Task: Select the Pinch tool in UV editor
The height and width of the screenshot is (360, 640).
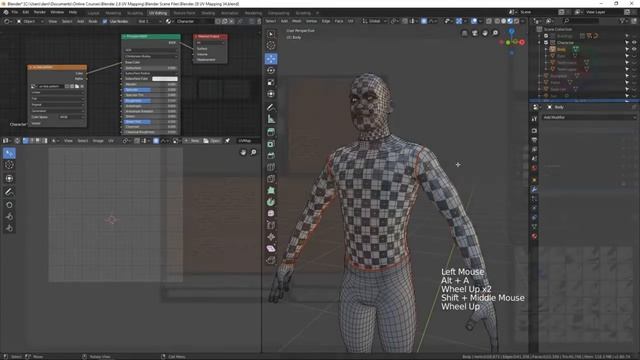Action: (x=9, y=228)
